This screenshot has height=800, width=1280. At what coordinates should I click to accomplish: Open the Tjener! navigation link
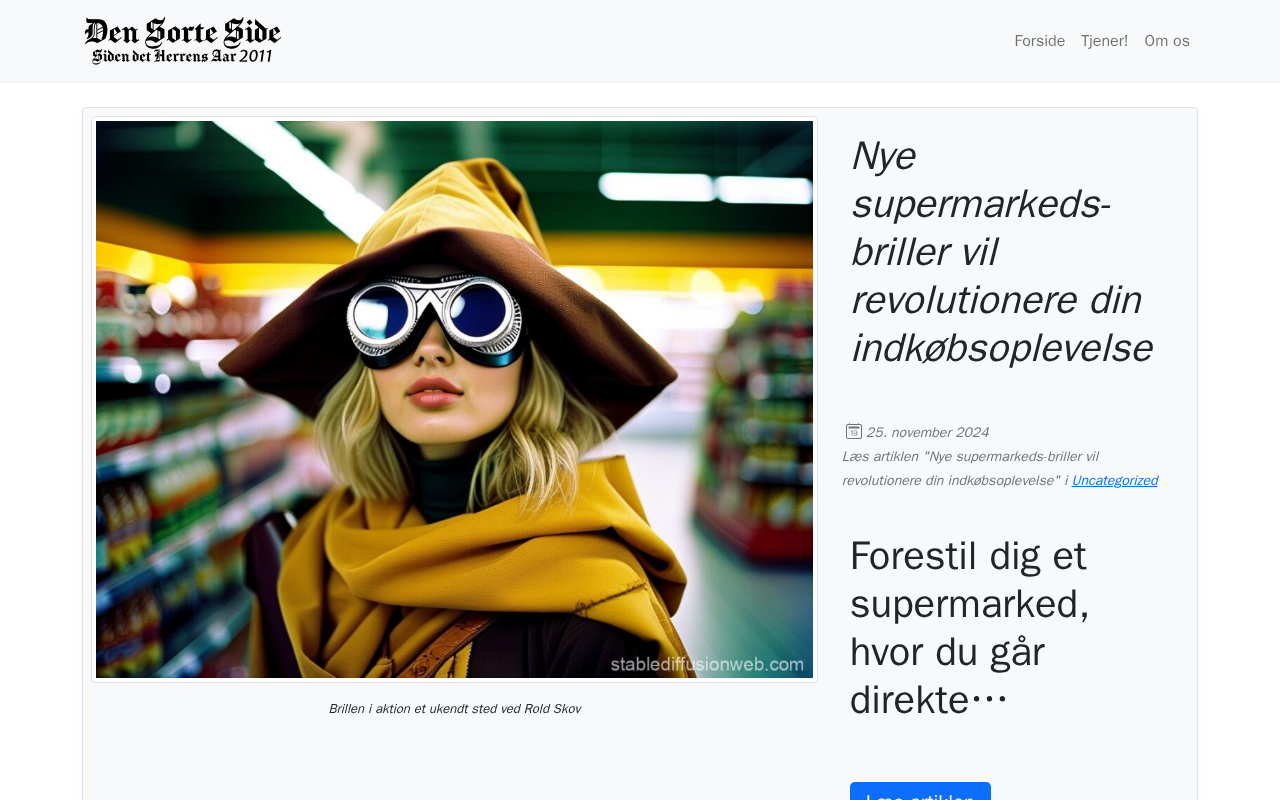coord(1104,41)
